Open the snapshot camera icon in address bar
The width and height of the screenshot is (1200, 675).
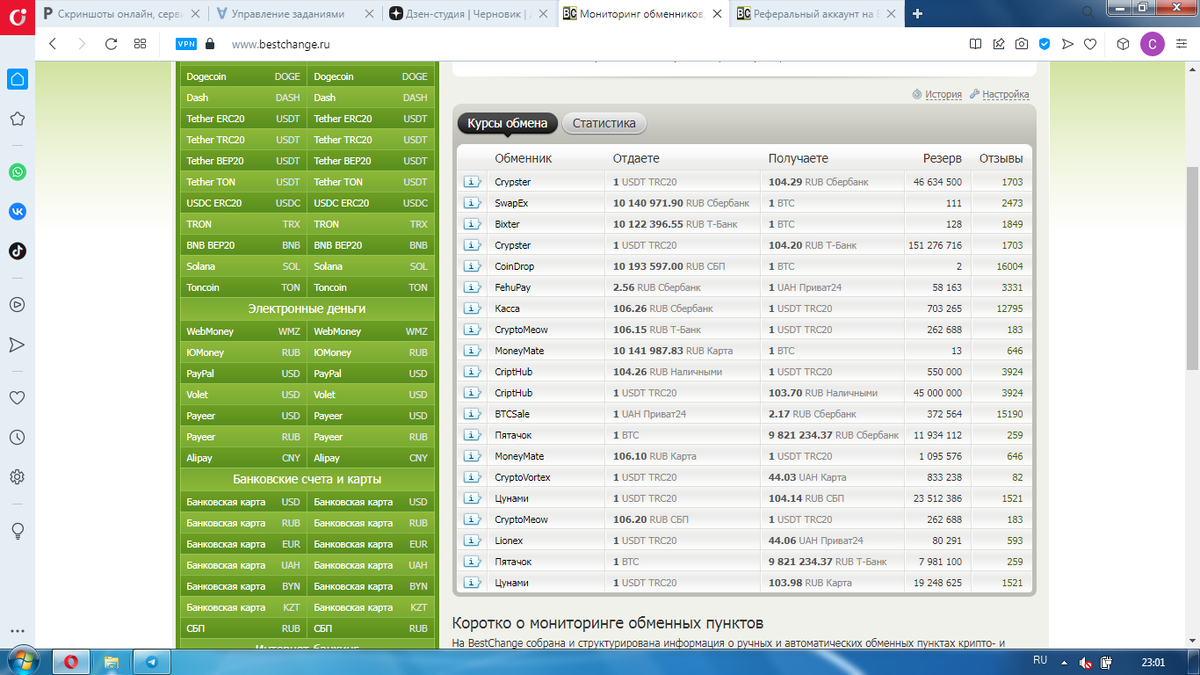pos(1021,44)
